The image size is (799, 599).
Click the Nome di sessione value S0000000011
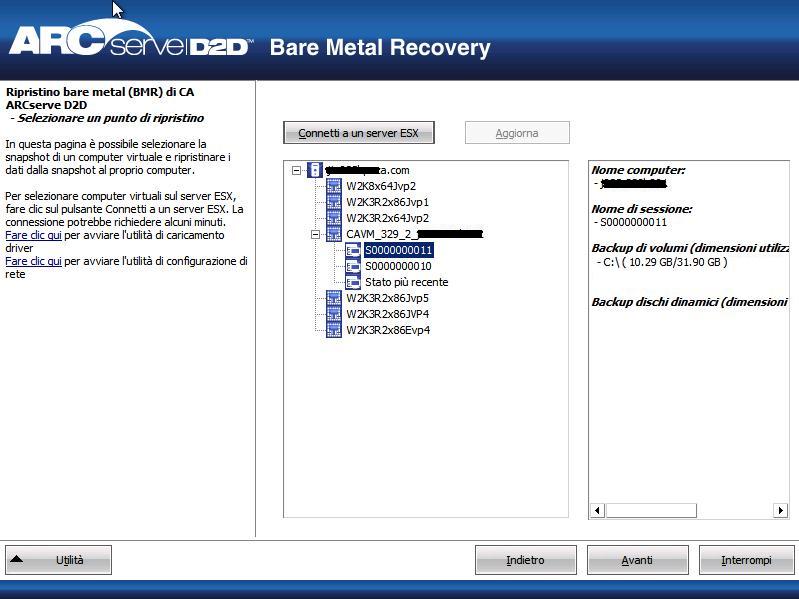(633, 222)
